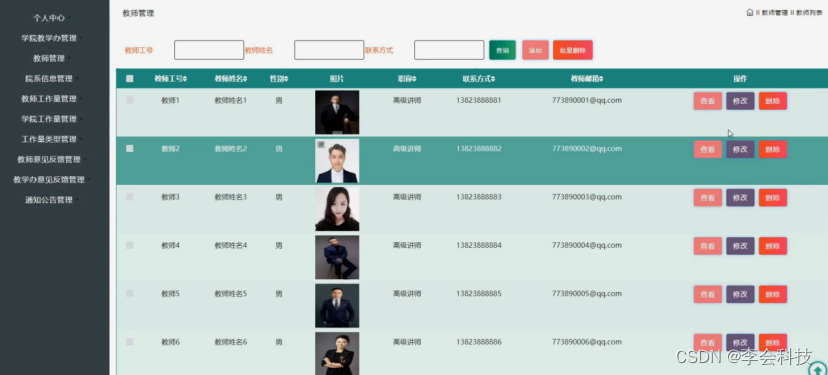Click small icon on 教师2 photo corner

click(x=321, y=144)
